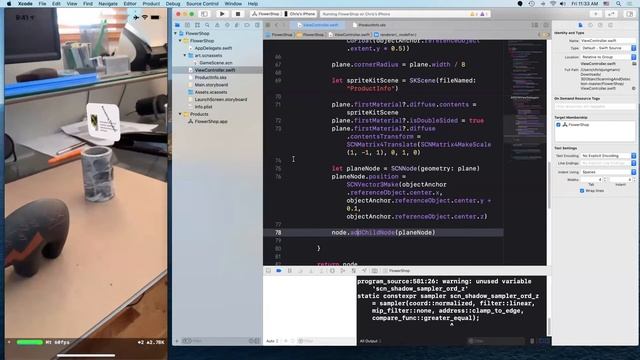Open AppDelegate.swift in navigator
Viewport: 640px width, 360px height.
pos(213,48)
